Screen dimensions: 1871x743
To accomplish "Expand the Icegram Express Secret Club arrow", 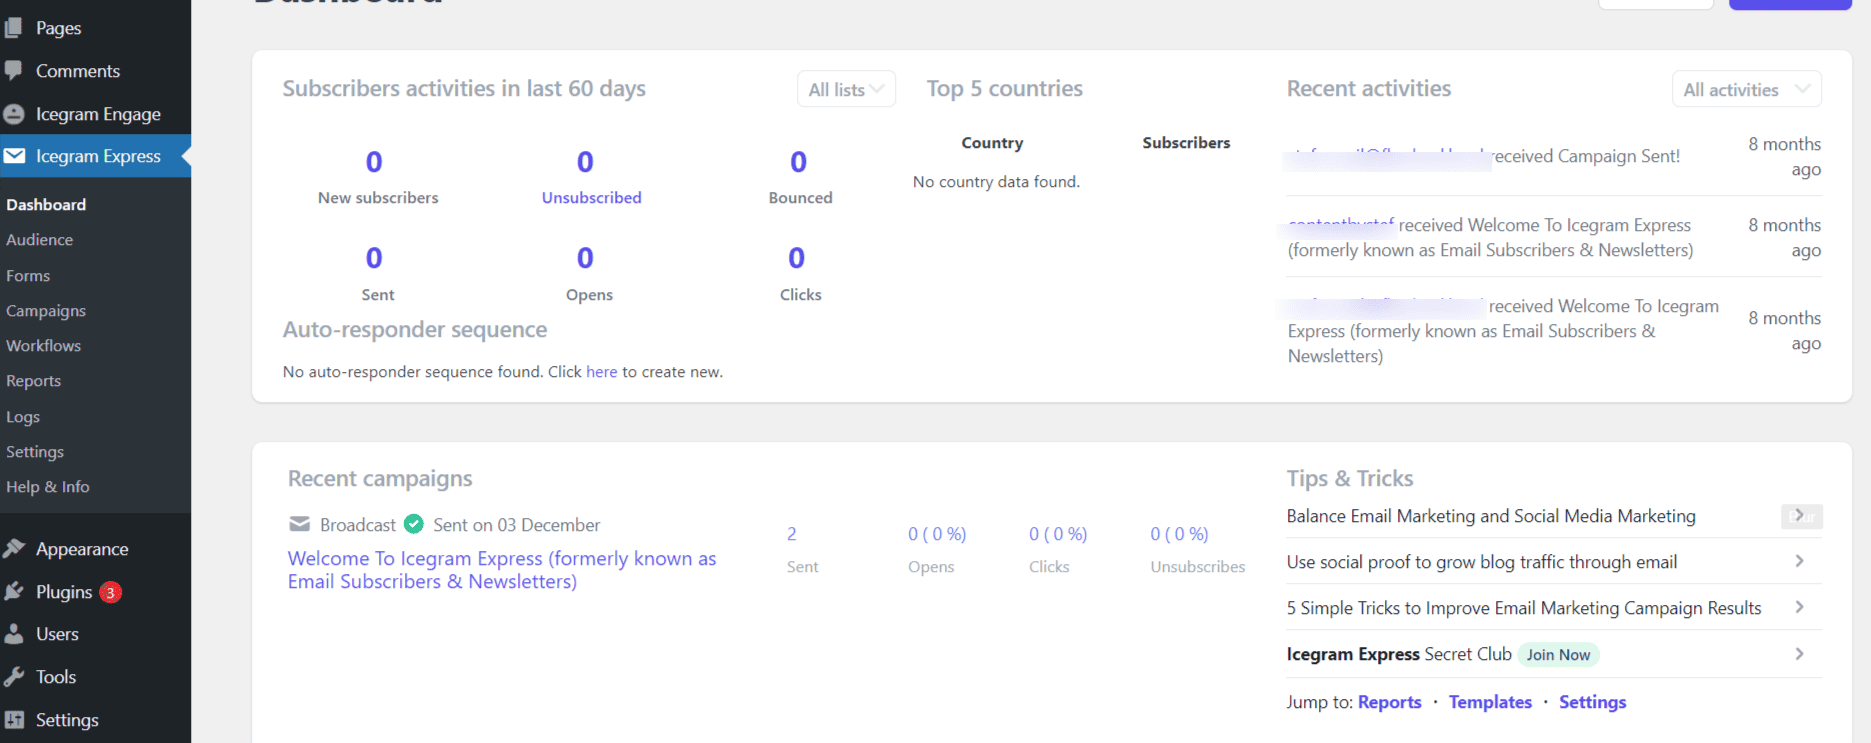I will (1800, 654).
